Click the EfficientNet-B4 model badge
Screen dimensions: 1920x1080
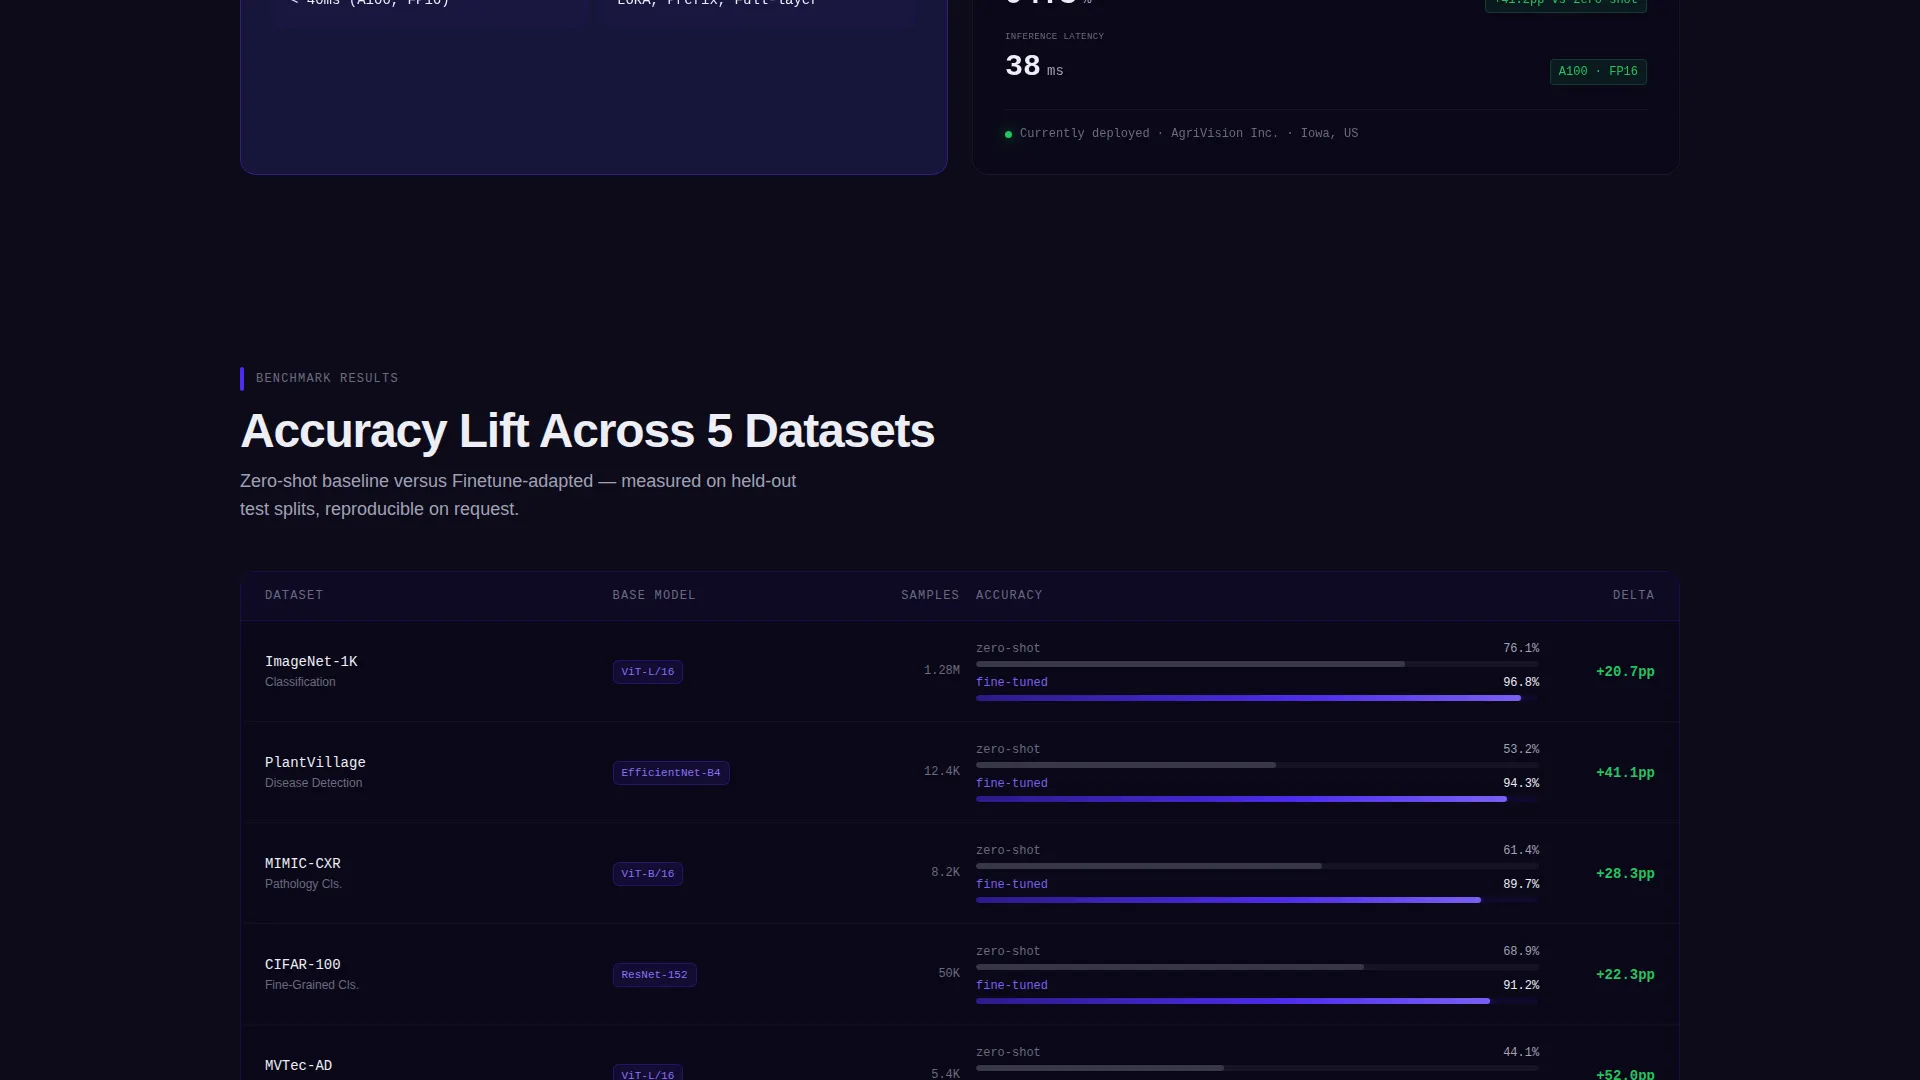[x=671, y=773]
